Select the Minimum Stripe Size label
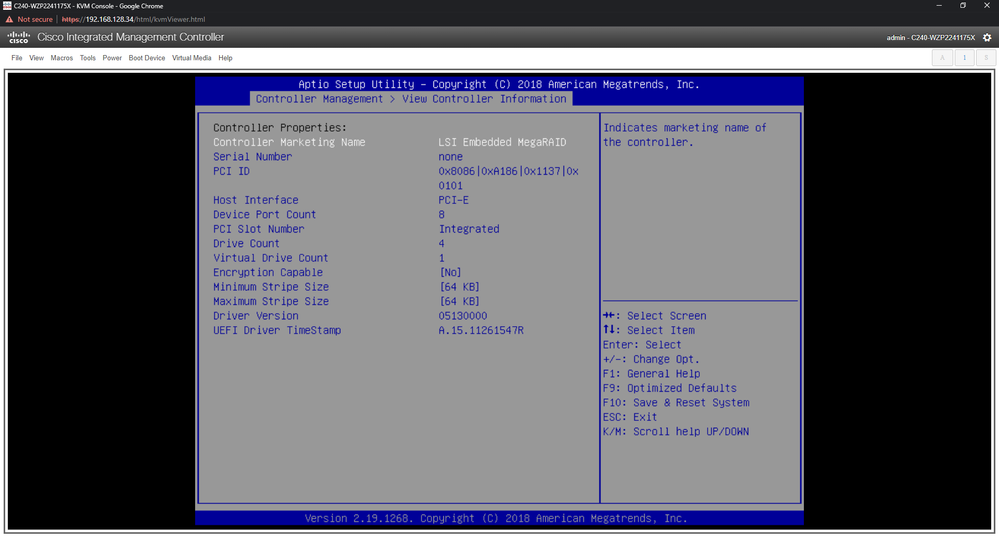The width and height of the screenshot is (999, 541). 271,287
